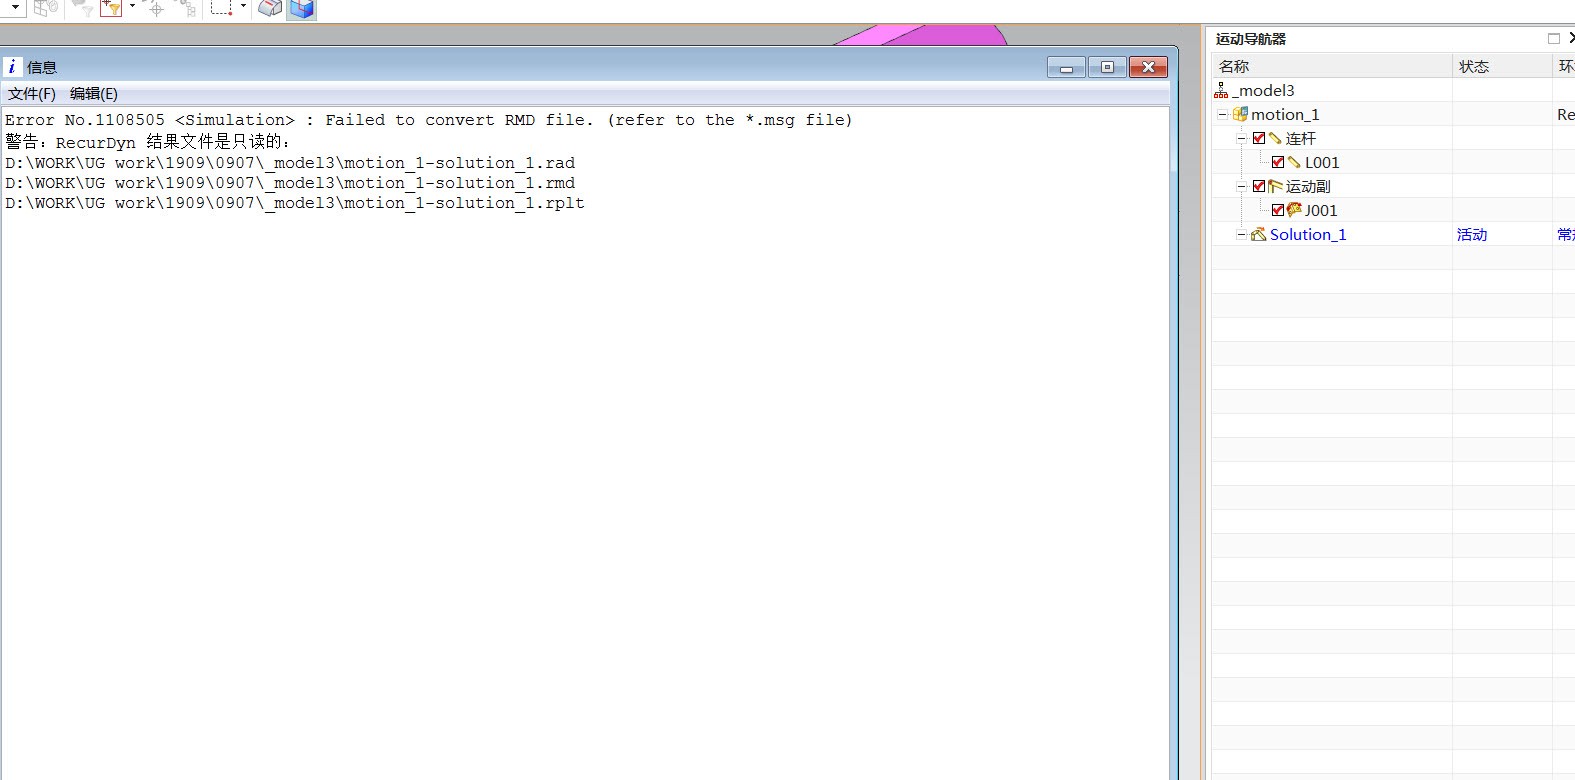Minimize the 信息 window
Screen dimensions: 1575x780
coord(1066,67)
